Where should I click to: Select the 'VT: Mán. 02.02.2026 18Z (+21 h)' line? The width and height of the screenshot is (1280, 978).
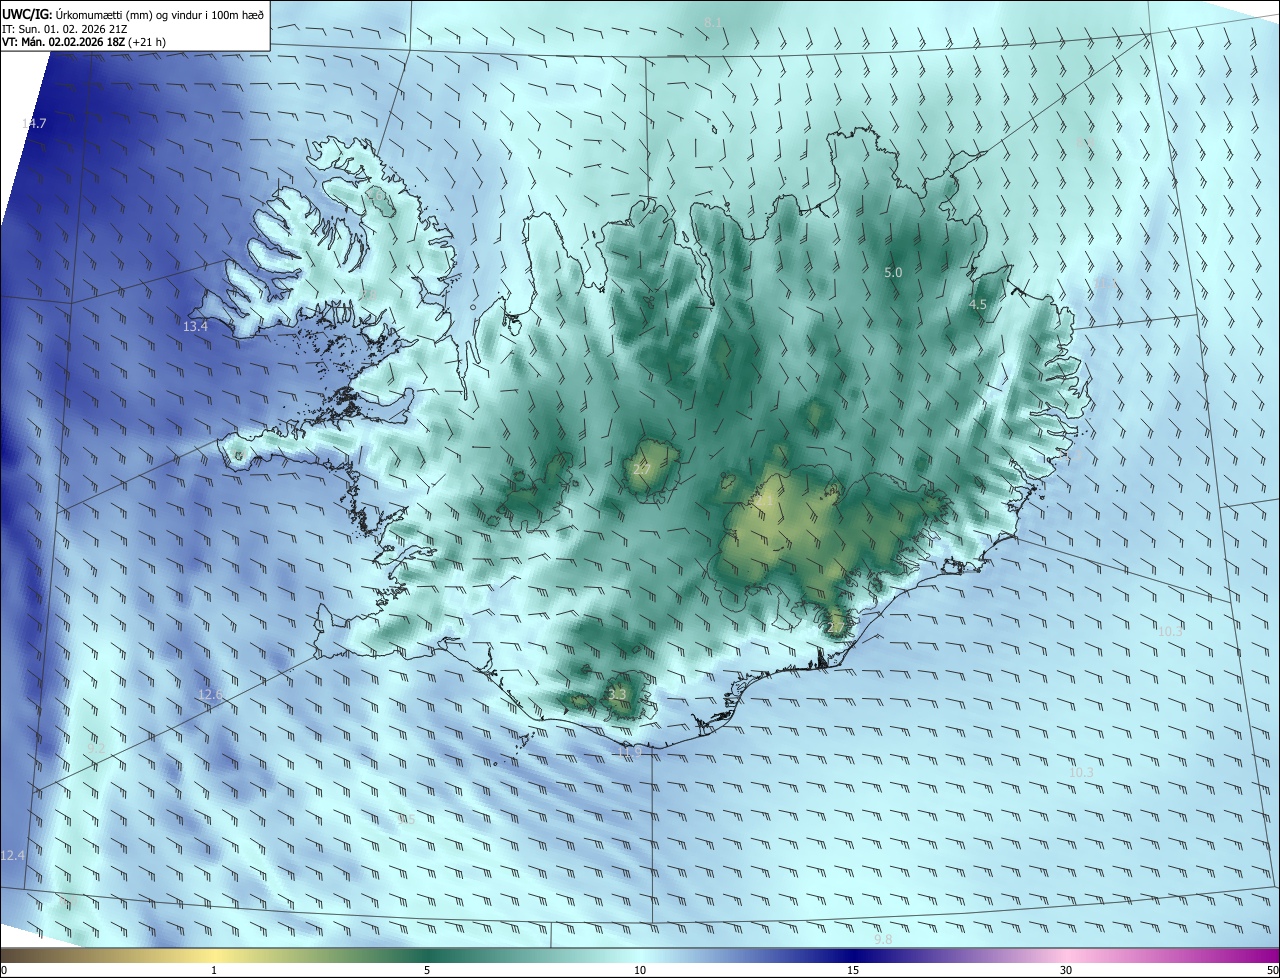[85, 43]
